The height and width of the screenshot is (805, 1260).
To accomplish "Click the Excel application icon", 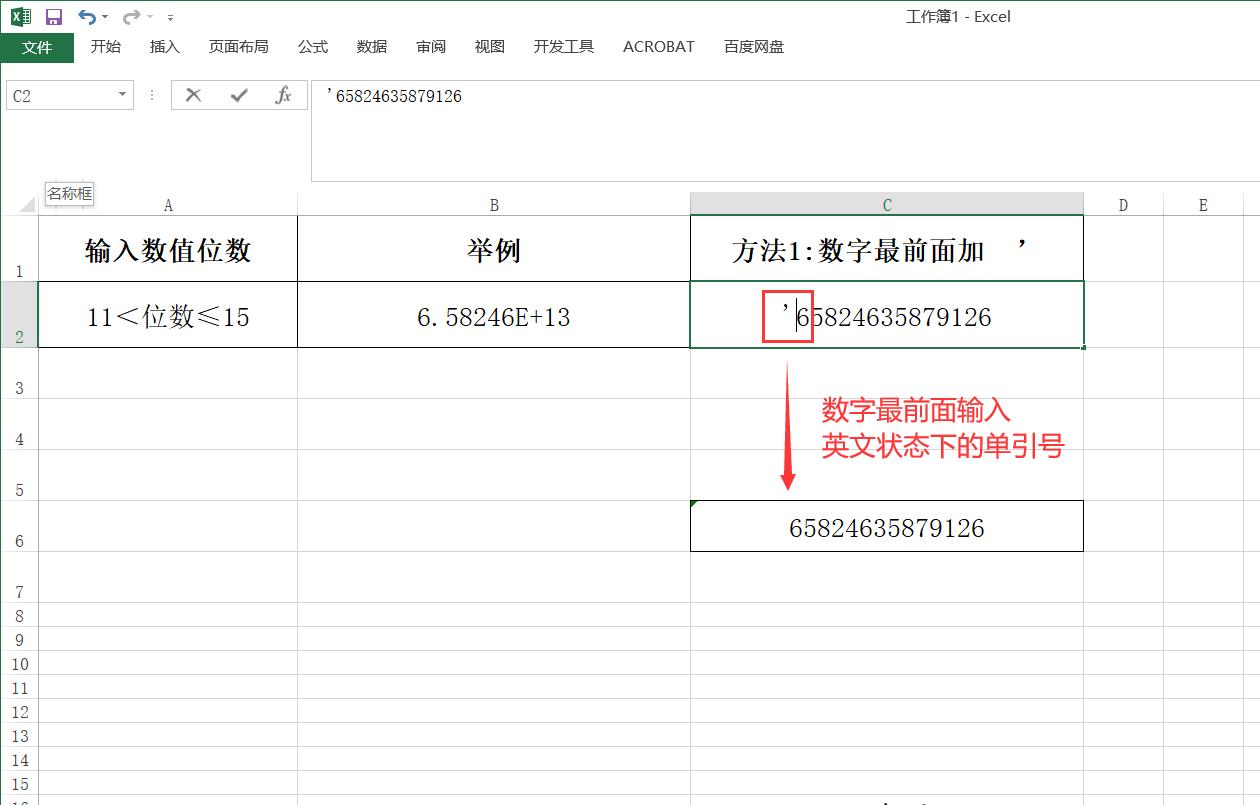I will click(21, 17).
